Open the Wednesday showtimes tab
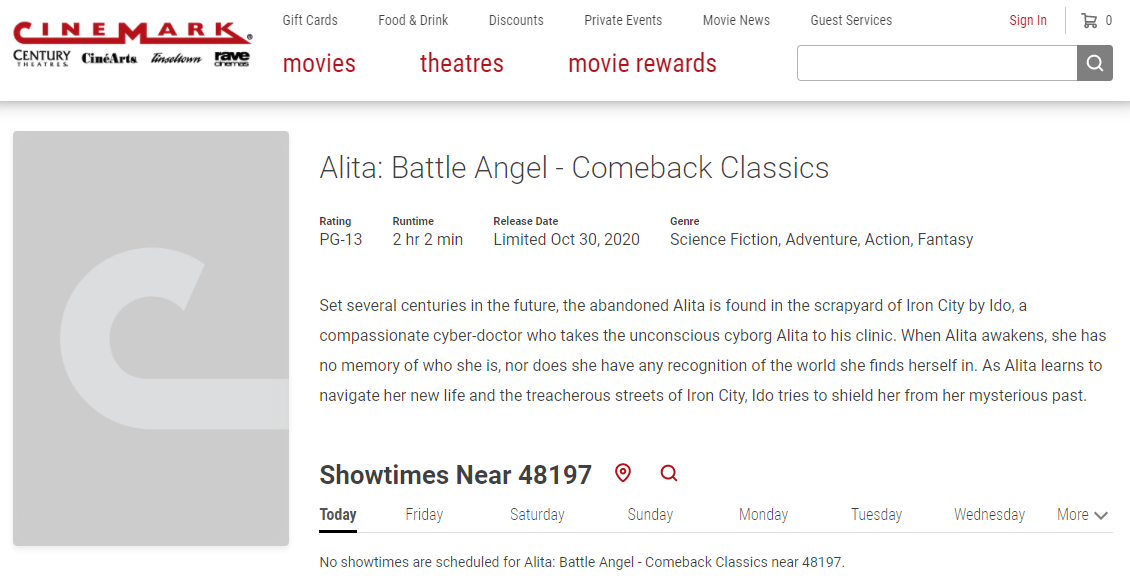This screenshot has height=584, width=1130. [x=989, y=515]
